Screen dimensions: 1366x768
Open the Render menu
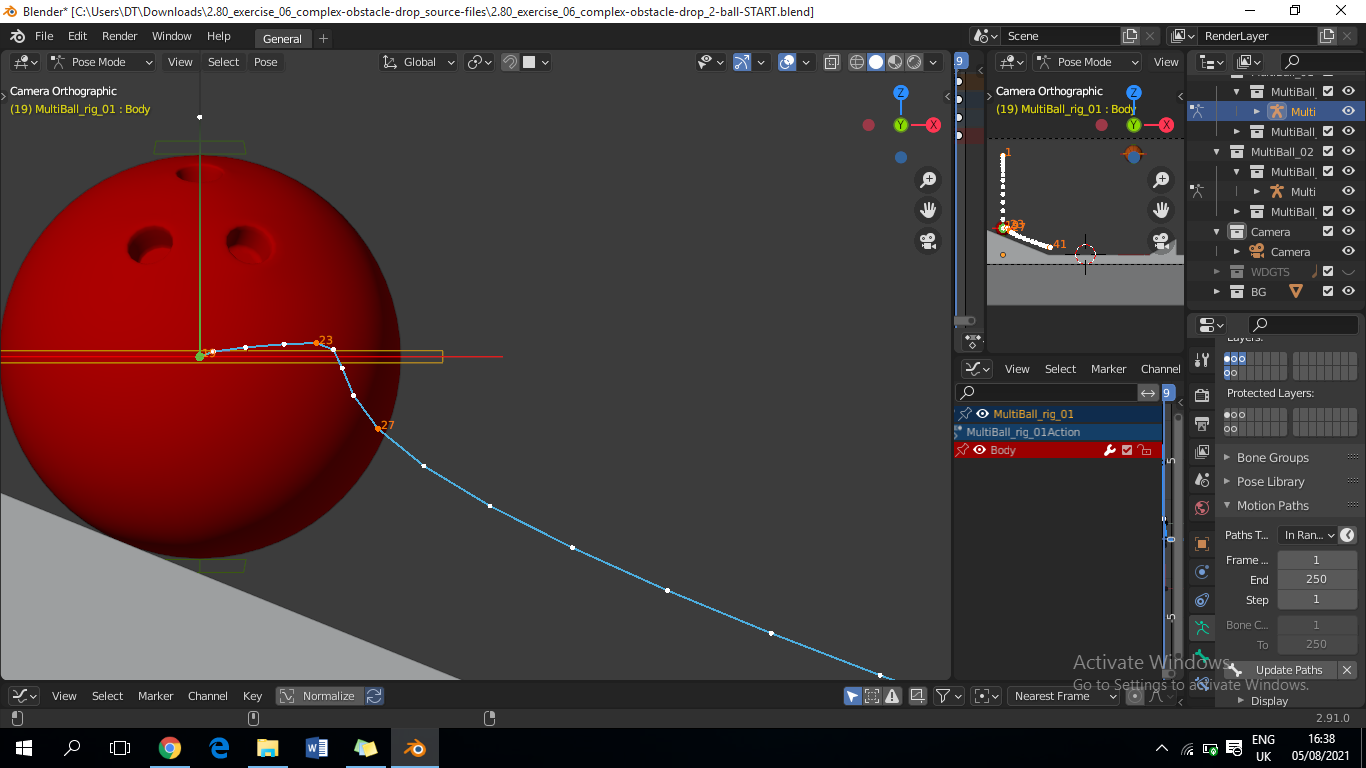[x=120, y=36]
